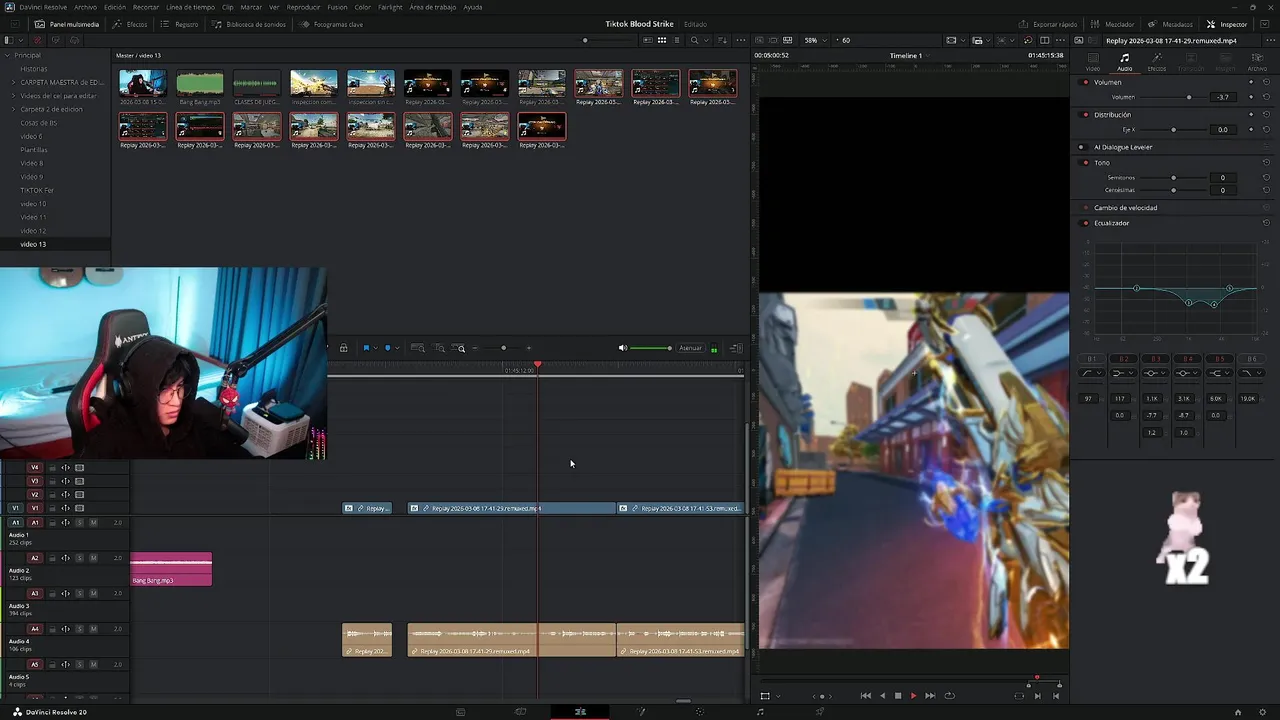
Task: Reset the Volumen section
Action: (1266, 82)
